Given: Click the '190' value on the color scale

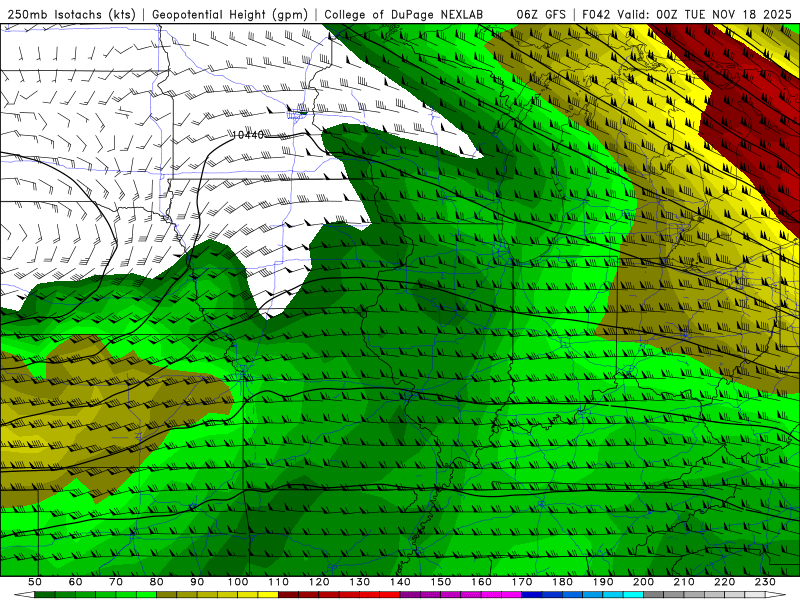Looking at the screenshot, I should (x=603, y=582).
